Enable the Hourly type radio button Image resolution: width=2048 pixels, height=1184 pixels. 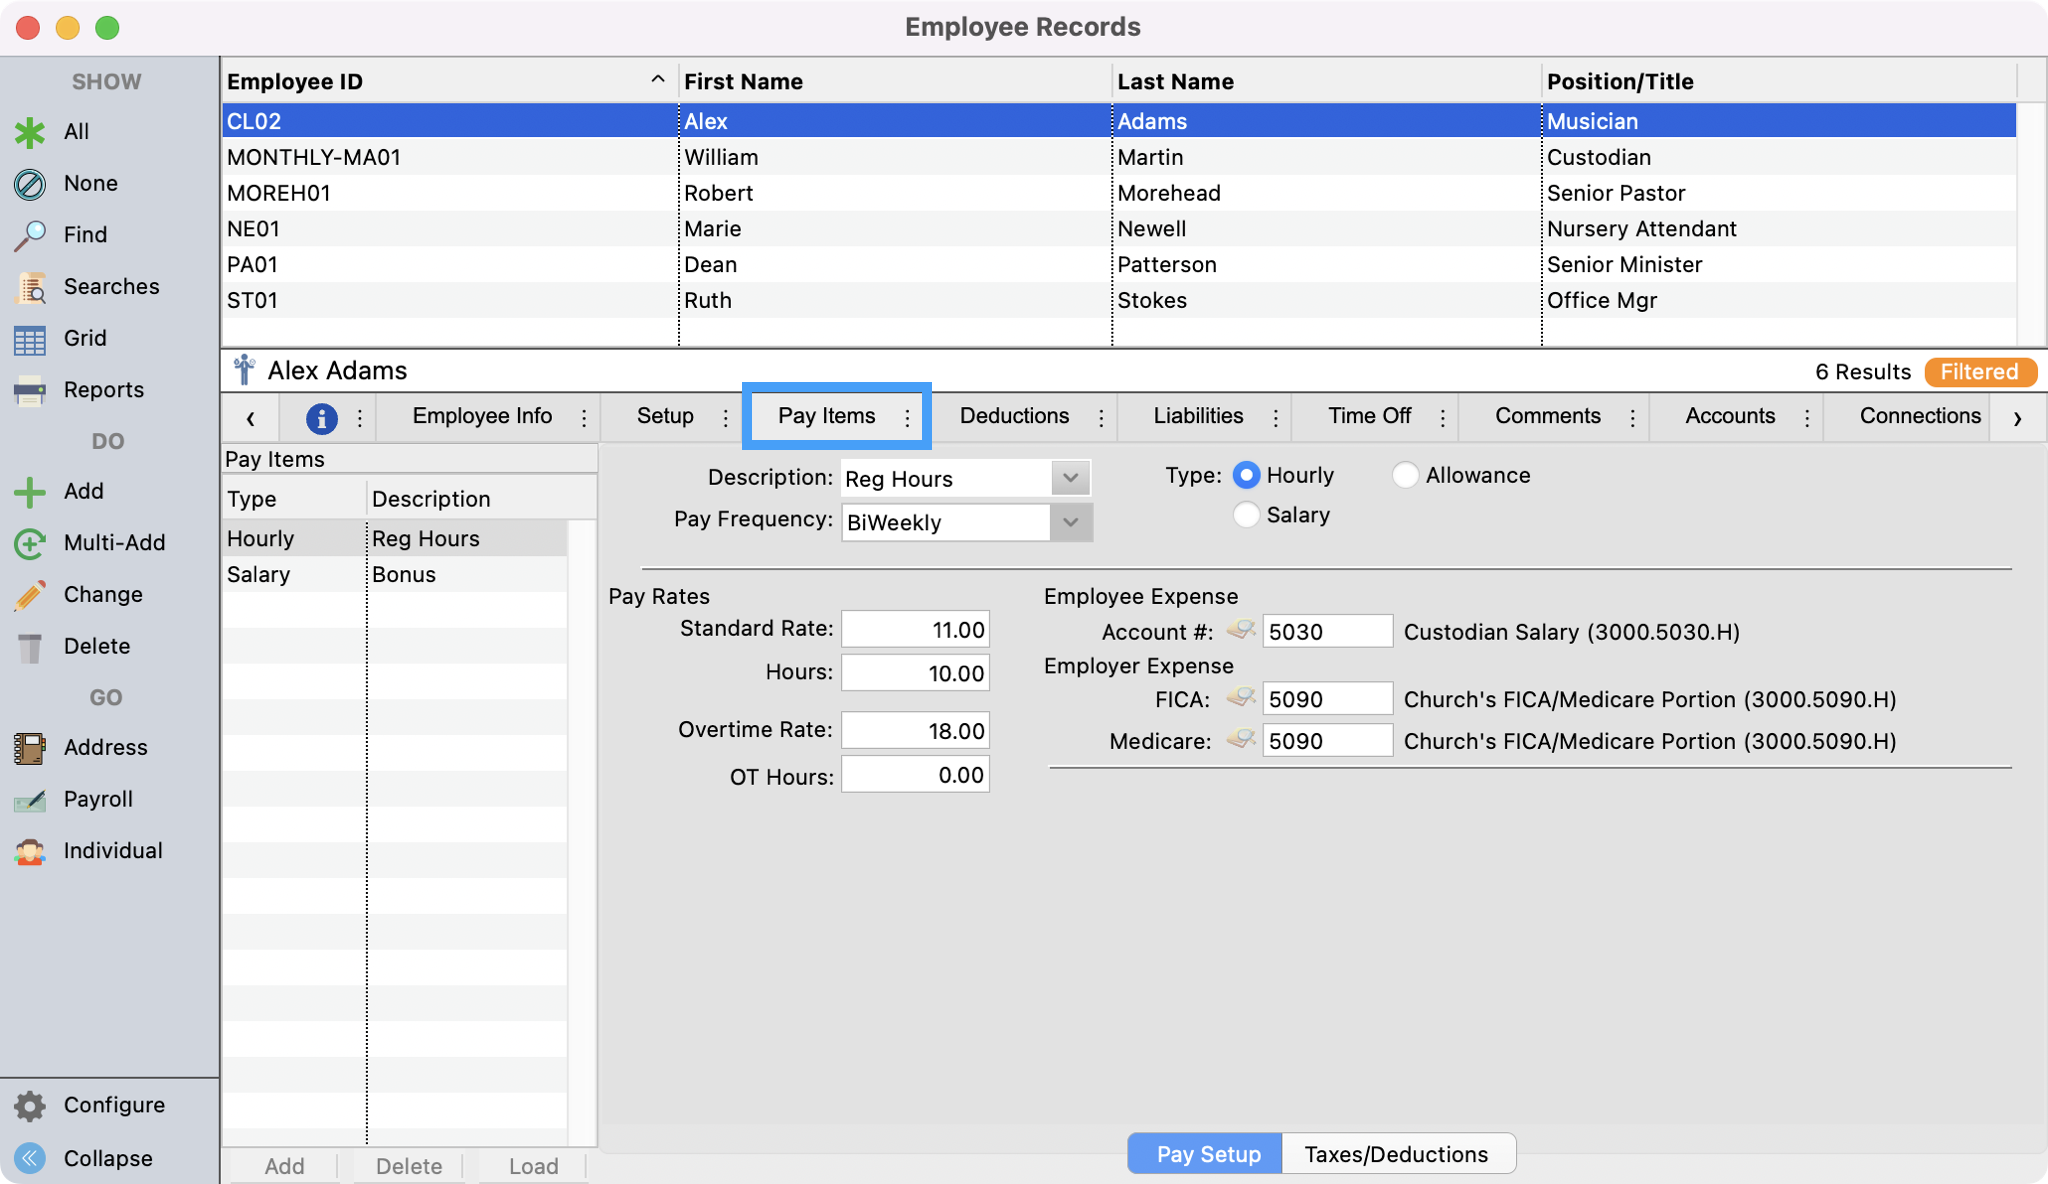[x=1246, y=475]
